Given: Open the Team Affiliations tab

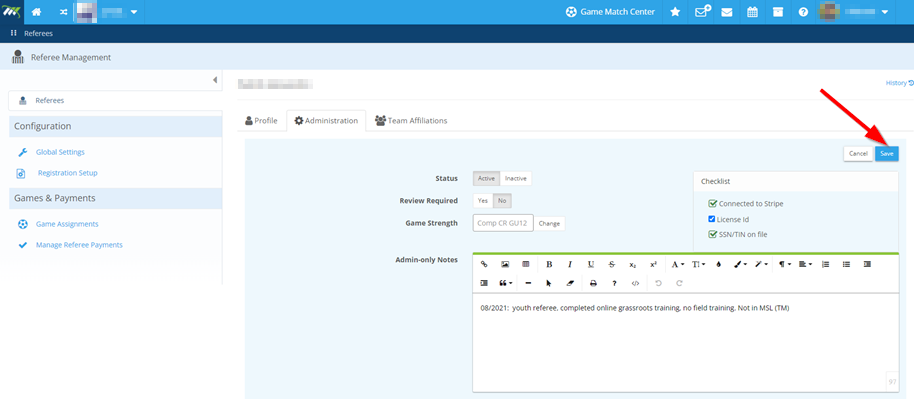Looking at the screenshot, I should tap(411, 121).
